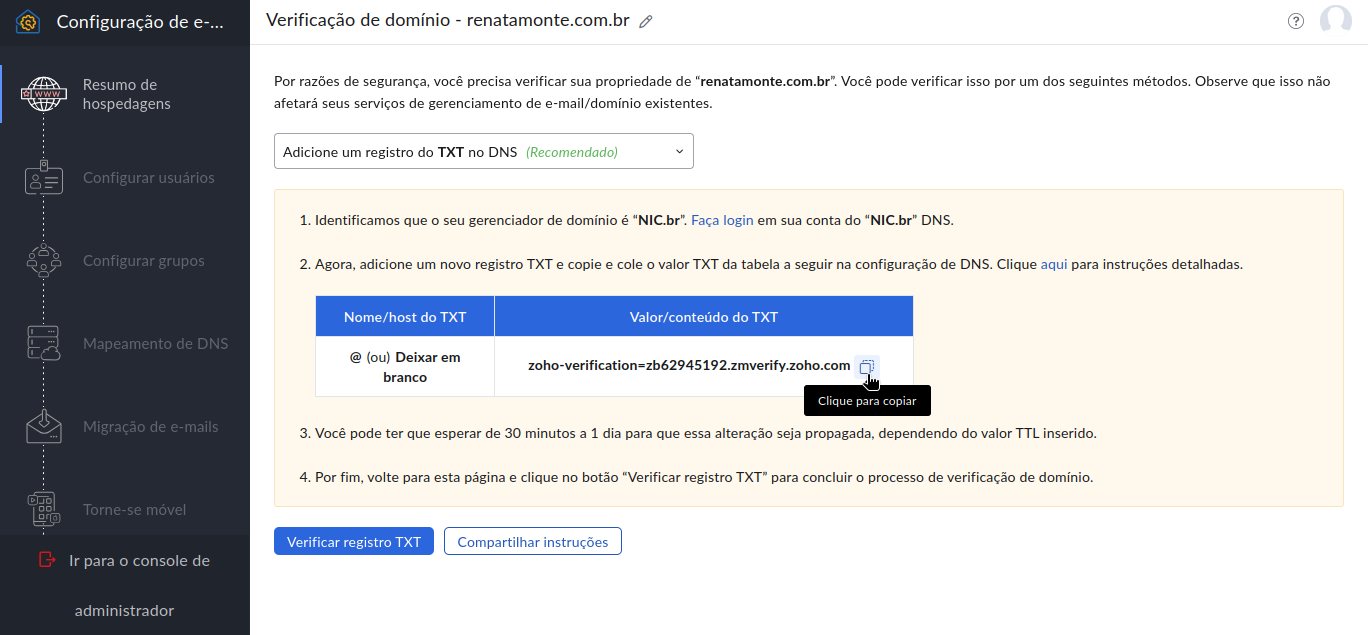The width and height of the screenshot is (1368, 635).
Task: Open the user profile avatar
Action: [x=1336, y=21]
